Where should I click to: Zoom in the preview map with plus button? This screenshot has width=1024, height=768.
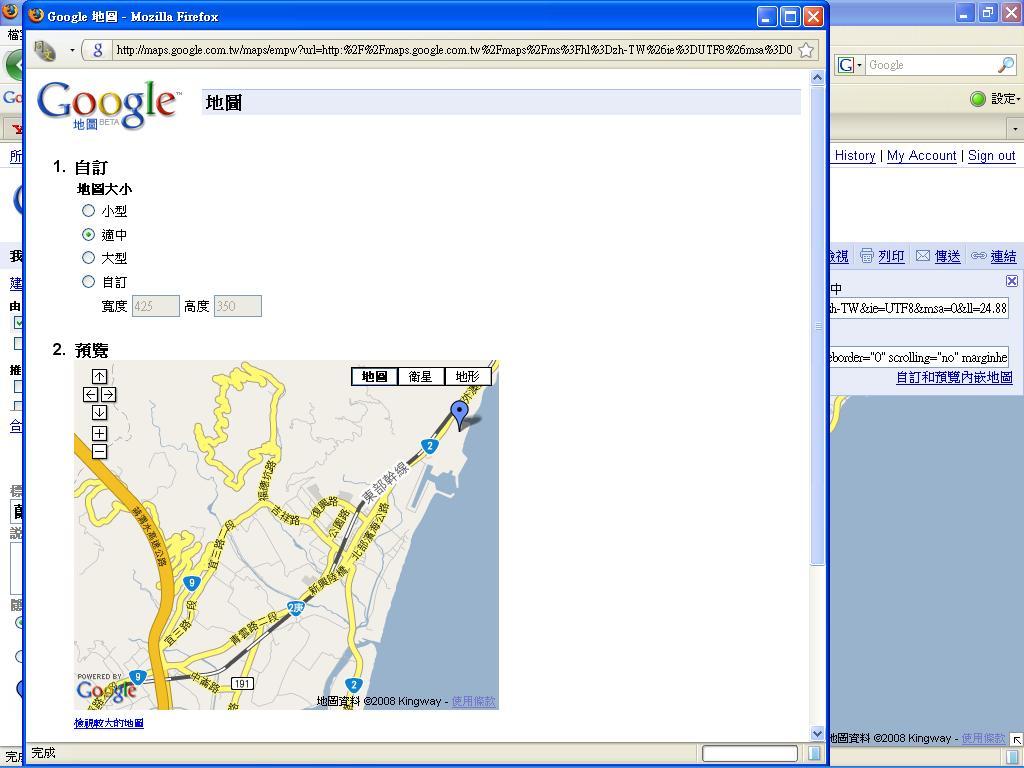coord(99,433)
